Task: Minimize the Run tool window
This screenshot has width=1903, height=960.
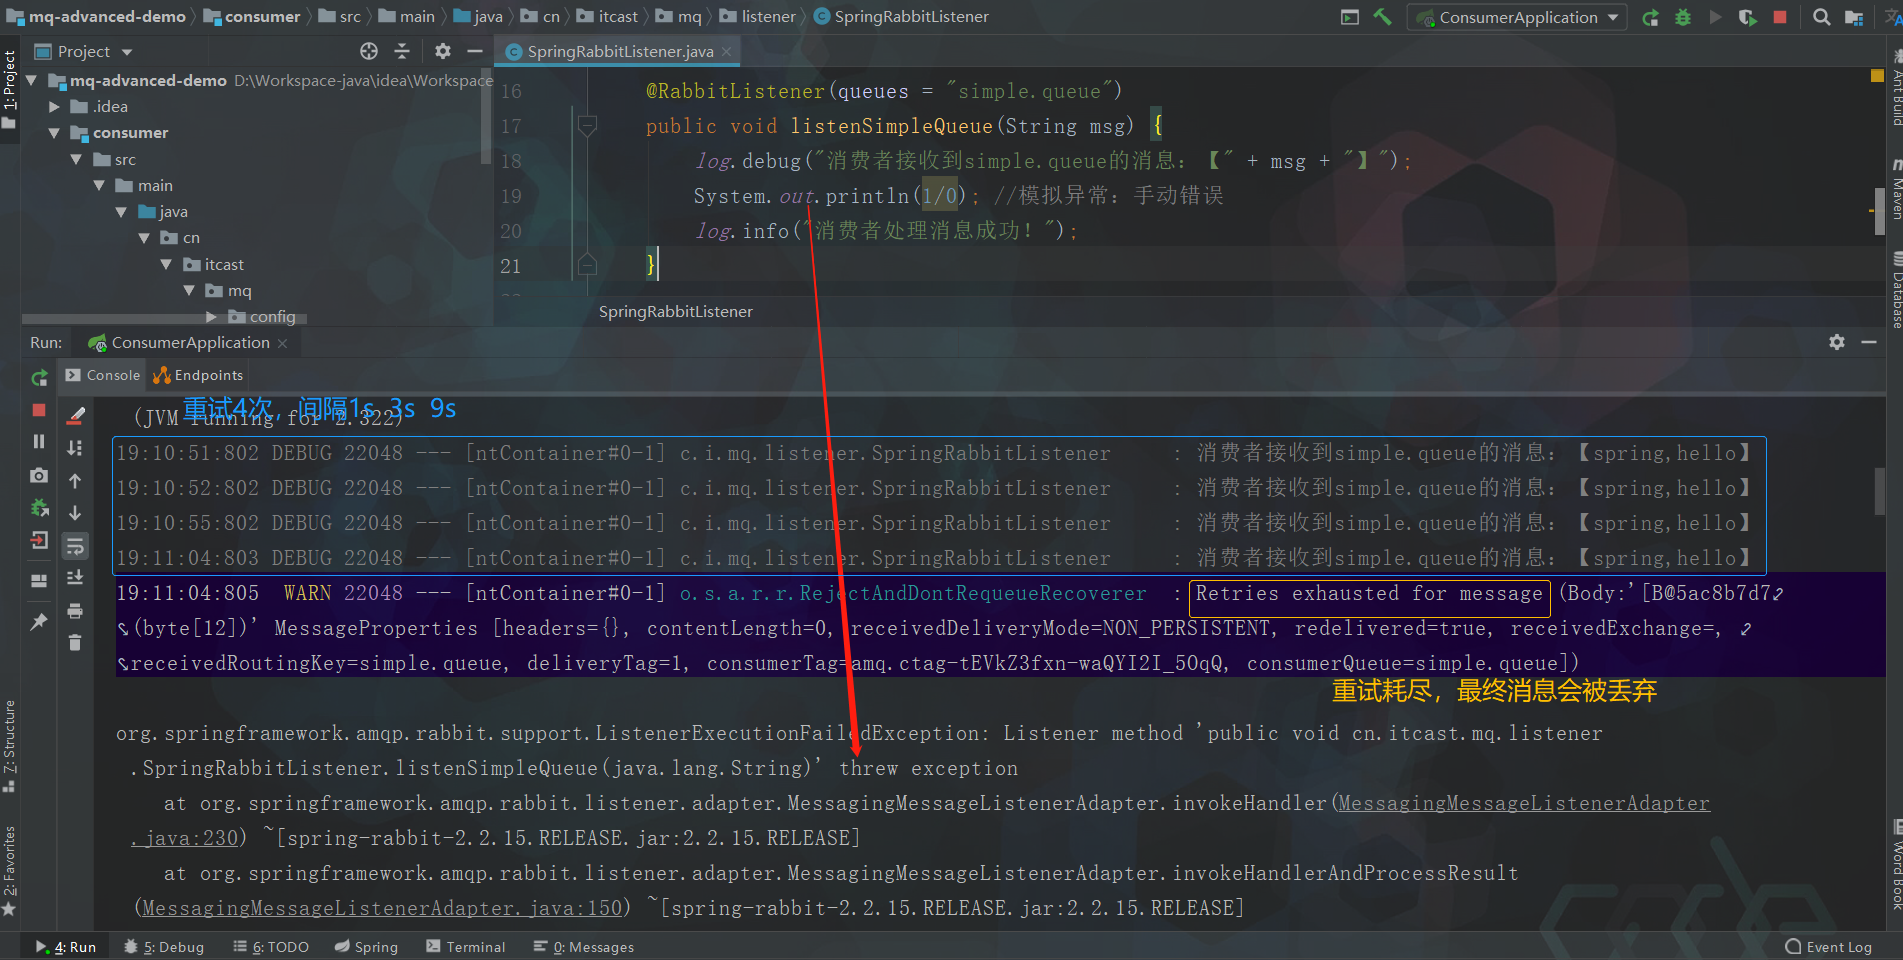Action: click(1869, 342)
